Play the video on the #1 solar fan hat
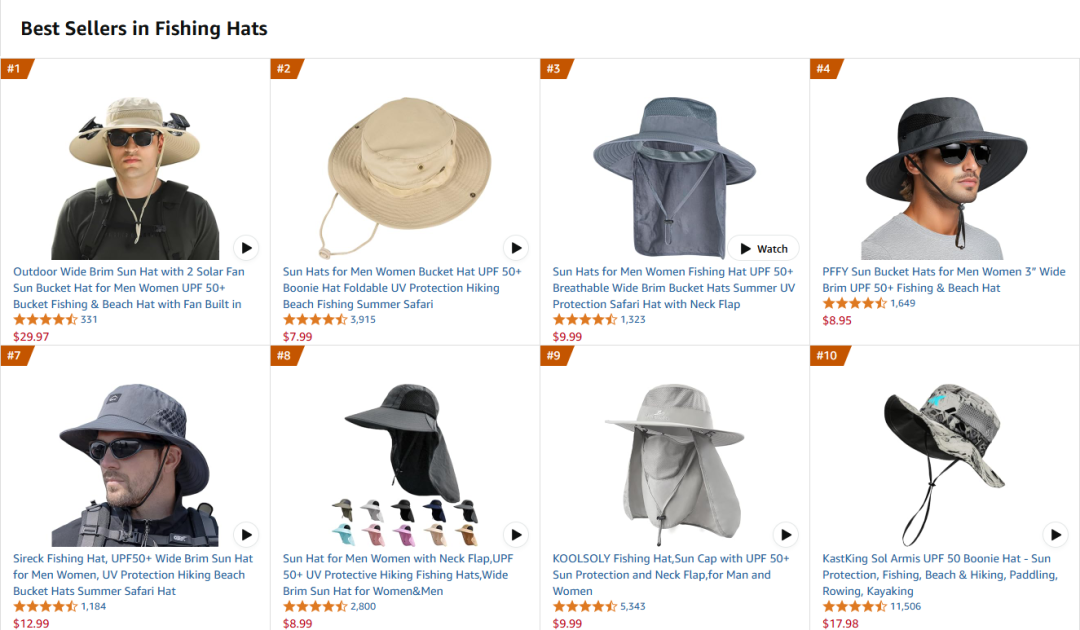 click(246, 247)
